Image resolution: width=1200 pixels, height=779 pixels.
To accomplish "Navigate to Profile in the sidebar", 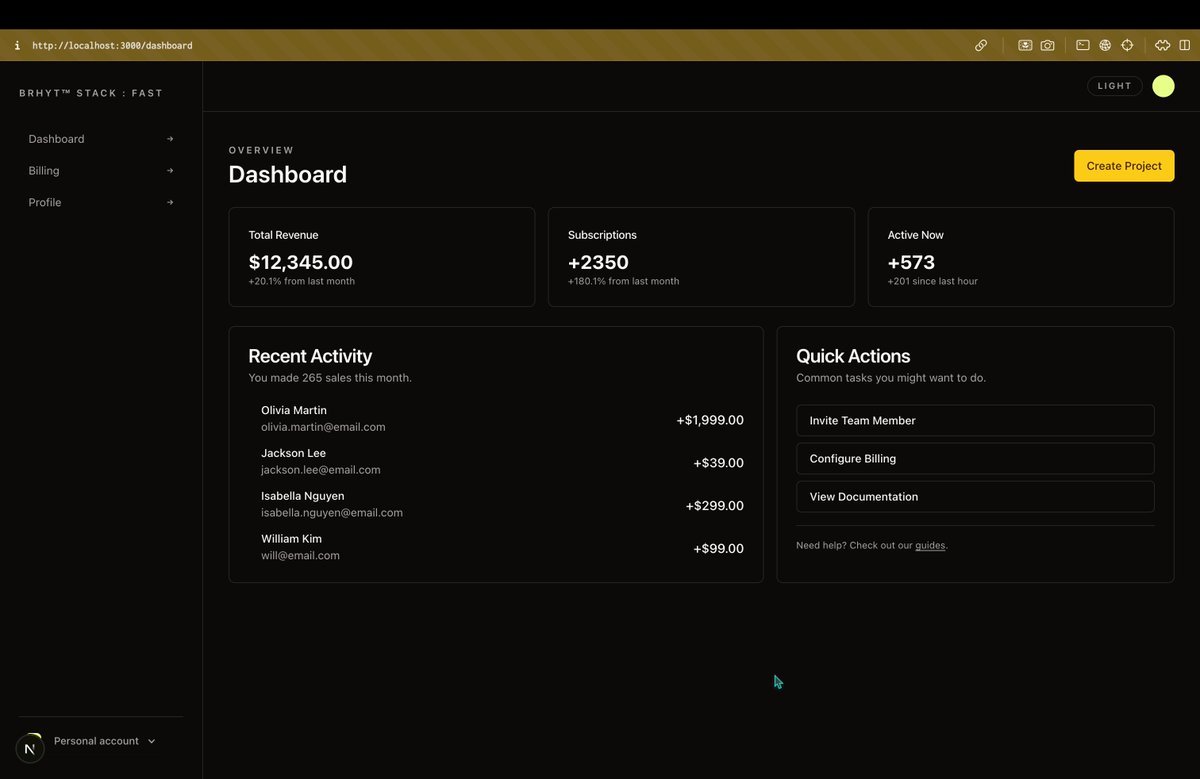I will [101, 202].
